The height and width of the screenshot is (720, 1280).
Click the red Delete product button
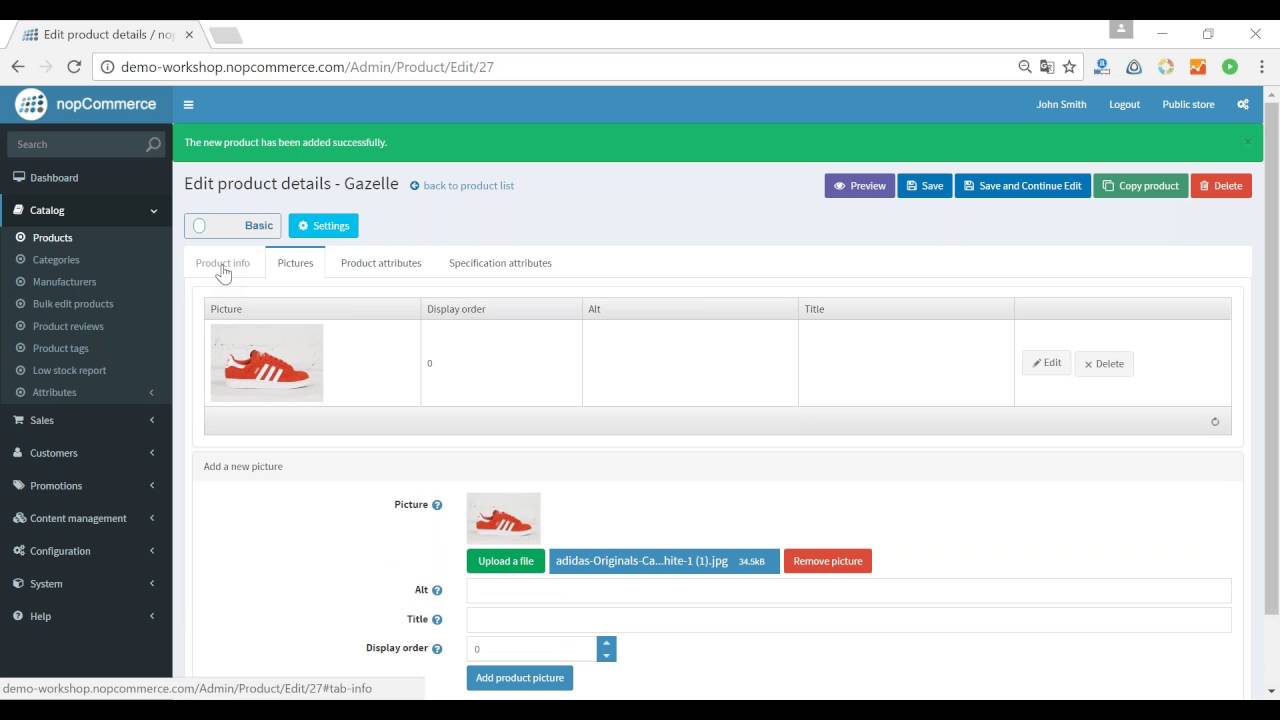[x=1221, y=186]
